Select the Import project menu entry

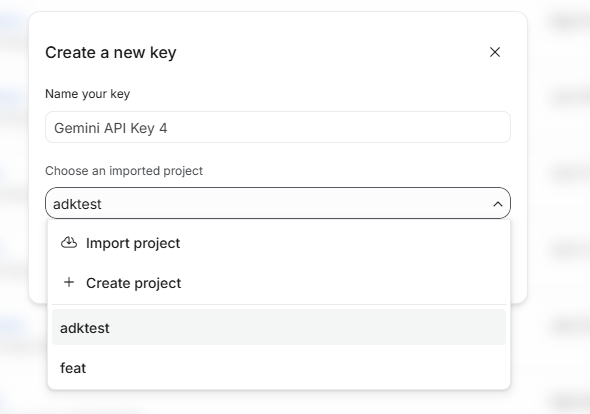(x=279, y=243)
